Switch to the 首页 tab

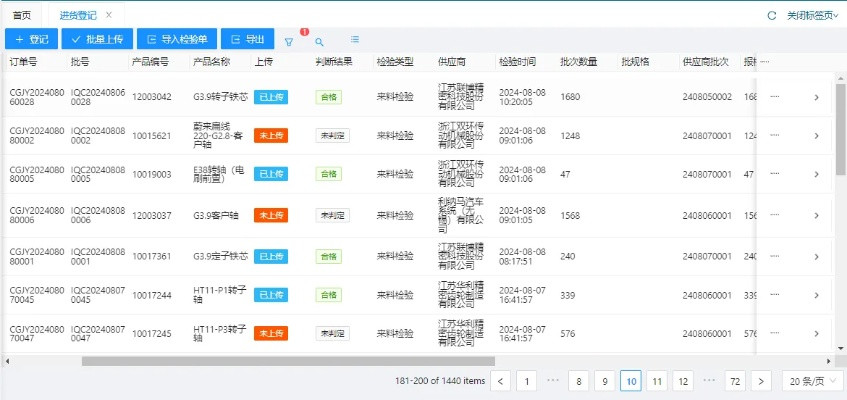tap(21, 15)
